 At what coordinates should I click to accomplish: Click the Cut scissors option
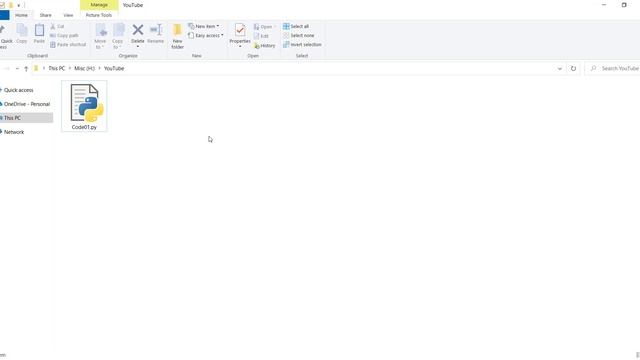[x=57, y=27]
